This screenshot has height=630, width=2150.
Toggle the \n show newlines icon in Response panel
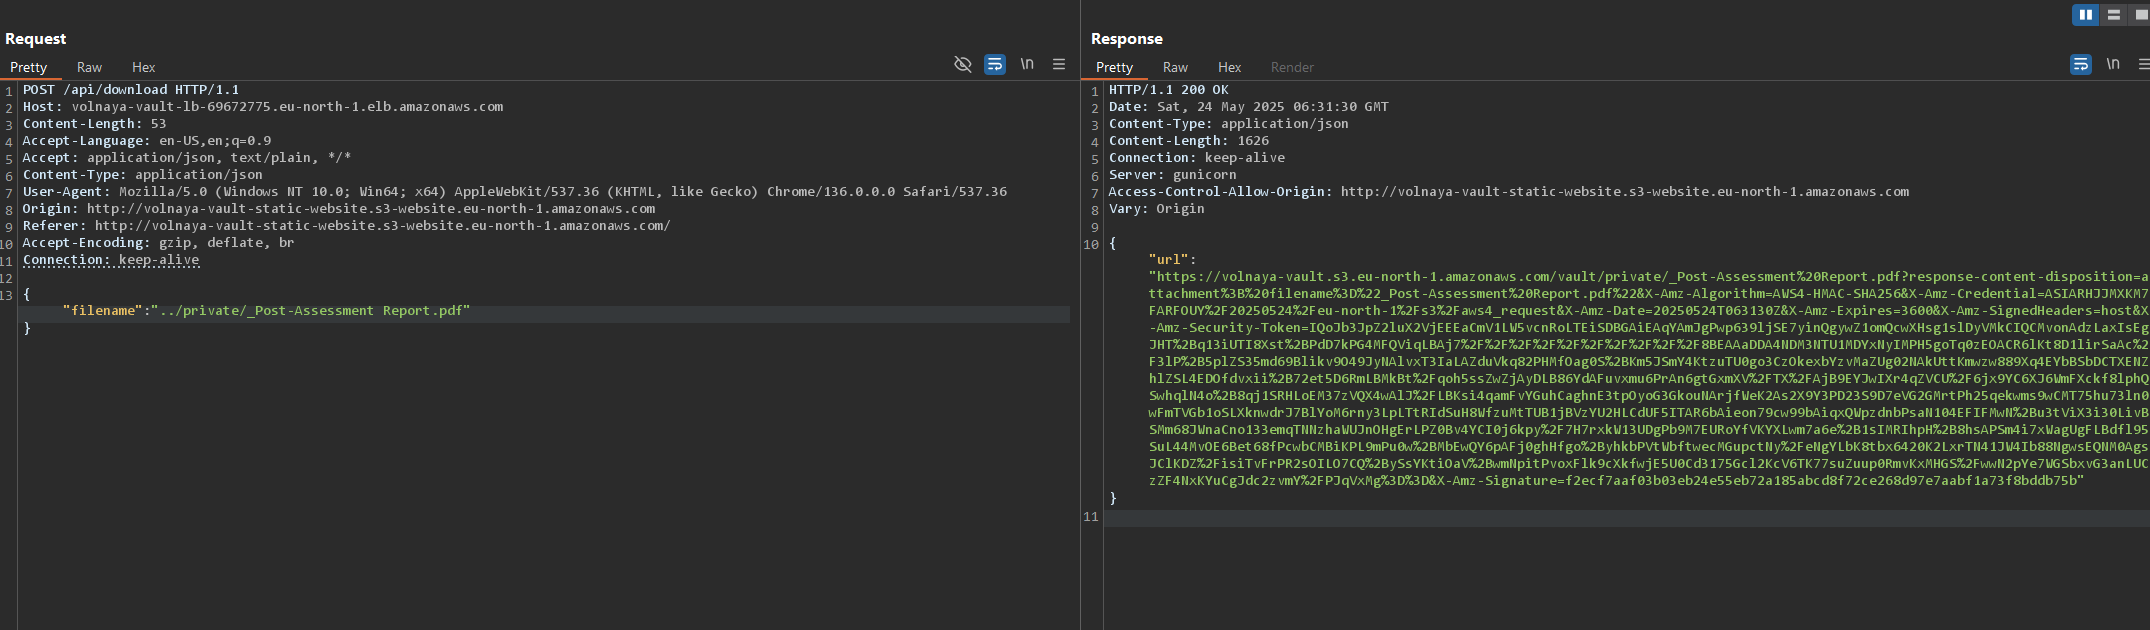pyautogui.click(x=2113, y=64)
